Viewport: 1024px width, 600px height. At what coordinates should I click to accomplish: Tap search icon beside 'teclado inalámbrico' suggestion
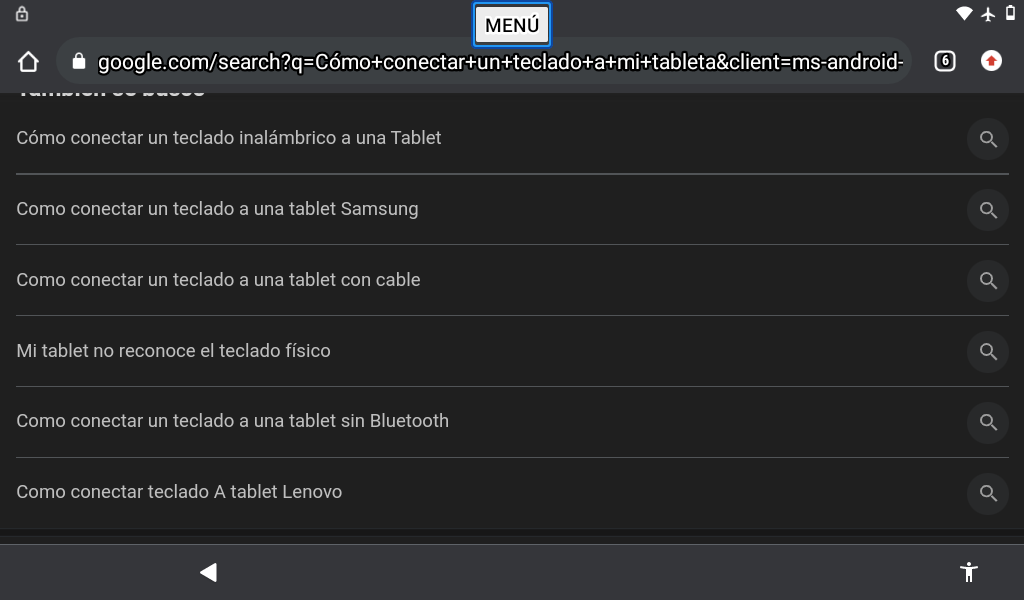pos(988,139)
